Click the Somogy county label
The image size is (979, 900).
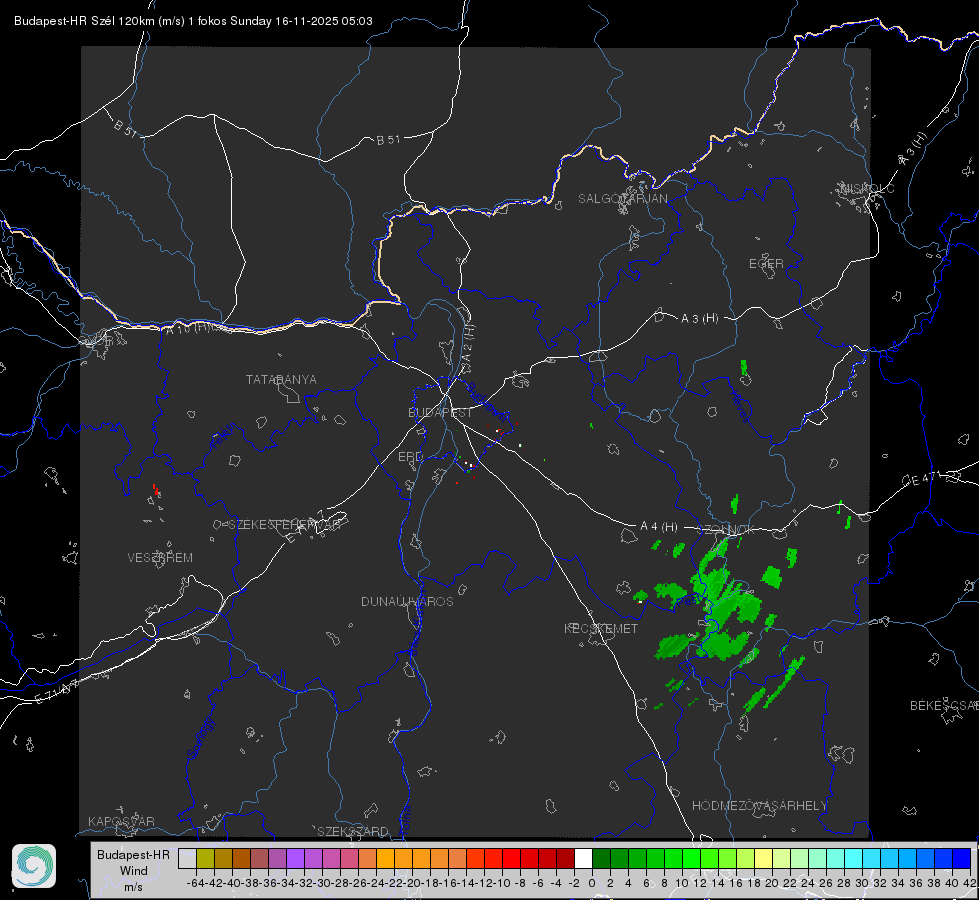click(x=200, y=738)
